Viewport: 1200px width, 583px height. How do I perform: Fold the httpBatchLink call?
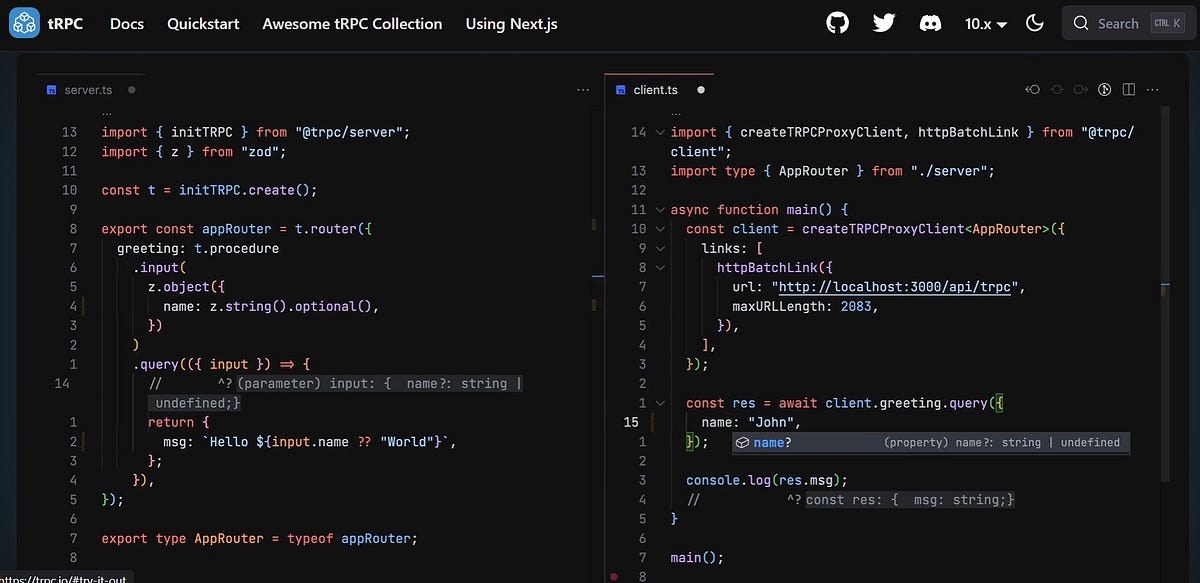click(x=659, y=268)
